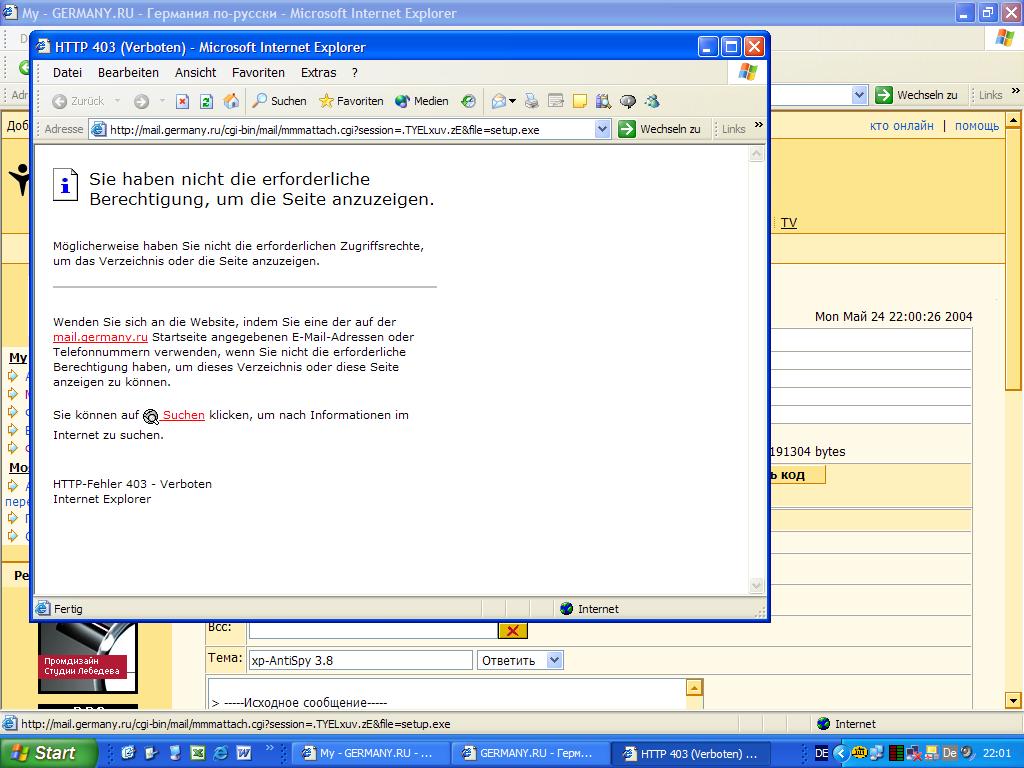Open the Bearbeiten menu
Viewport: 1024px width, 768px height.
pos(128,72)
